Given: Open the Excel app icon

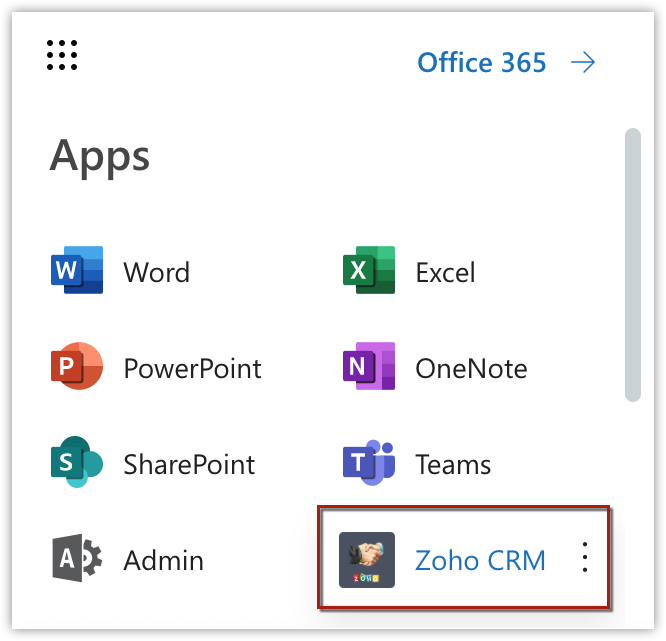Looking at the screenshot, I should 368,272.
